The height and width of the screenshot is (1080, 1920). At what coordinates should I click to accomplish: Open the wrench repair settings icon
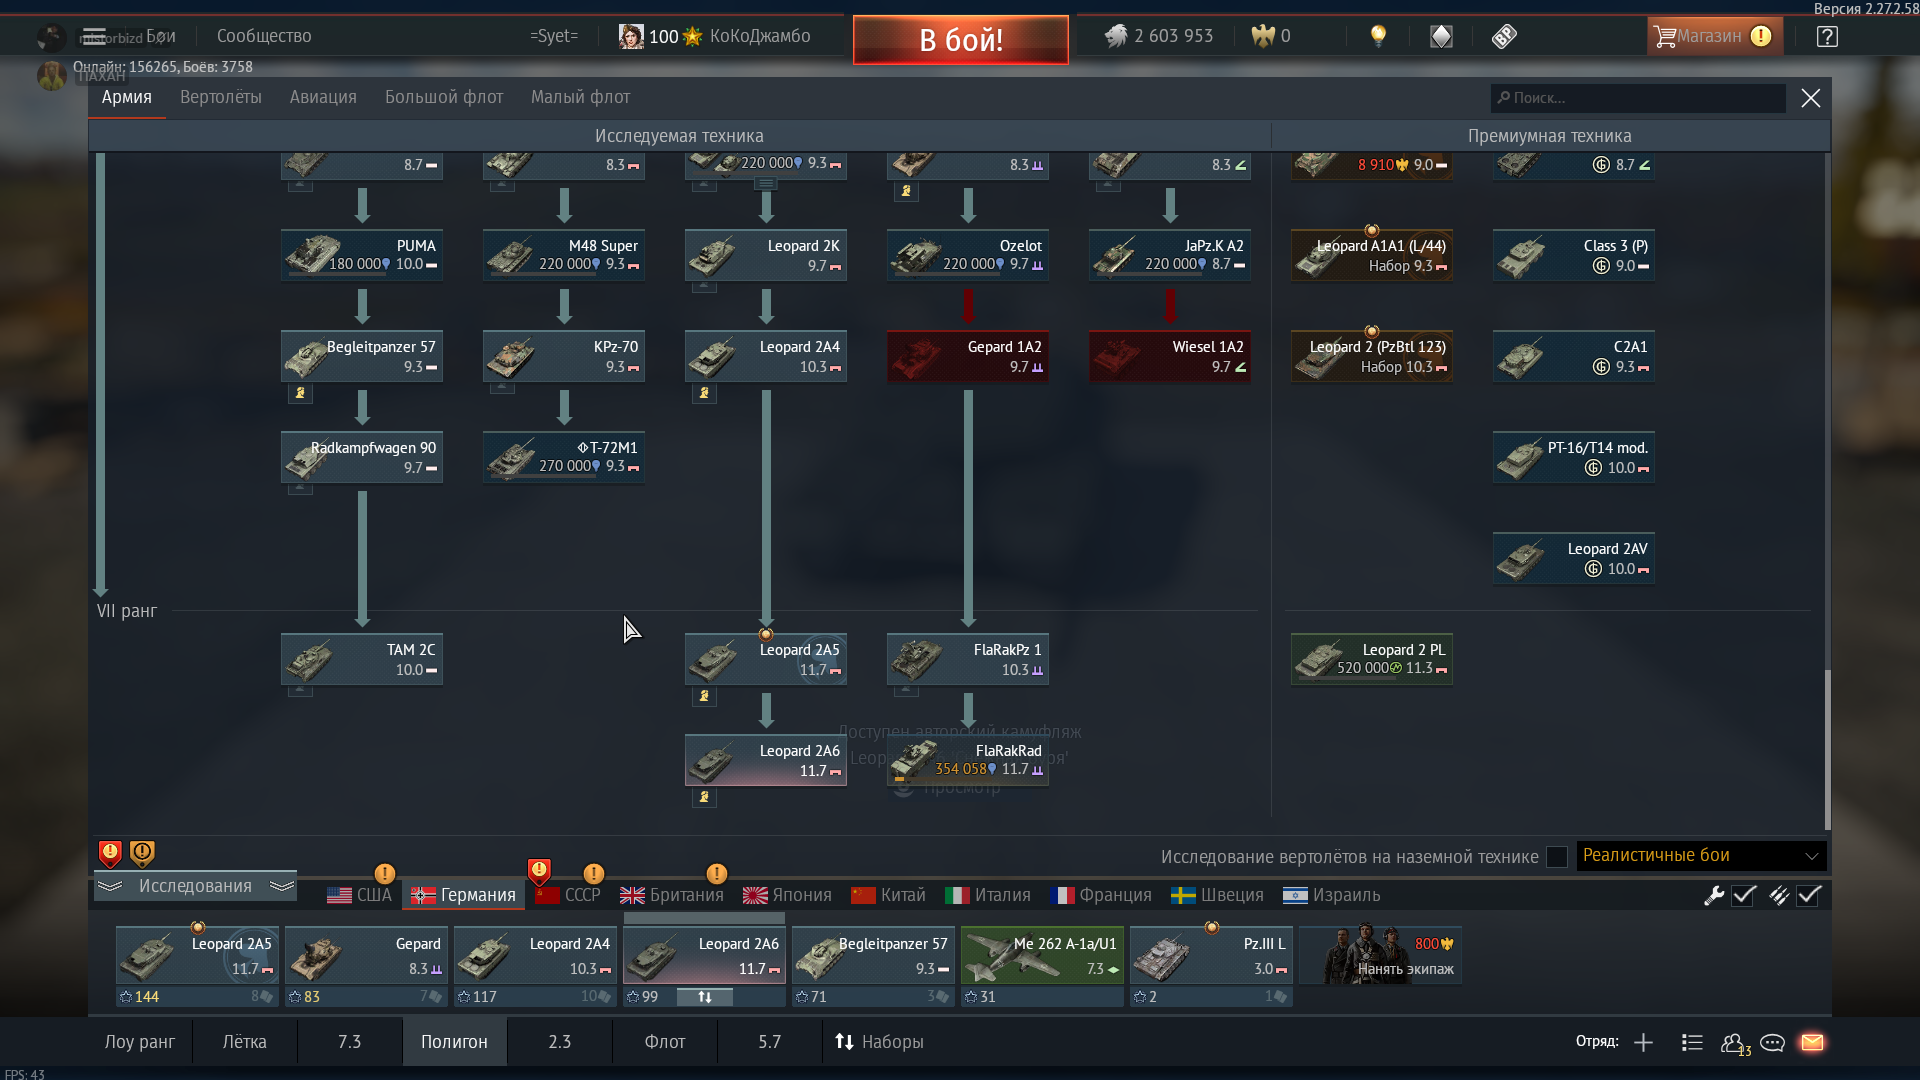pos(1714,895)
